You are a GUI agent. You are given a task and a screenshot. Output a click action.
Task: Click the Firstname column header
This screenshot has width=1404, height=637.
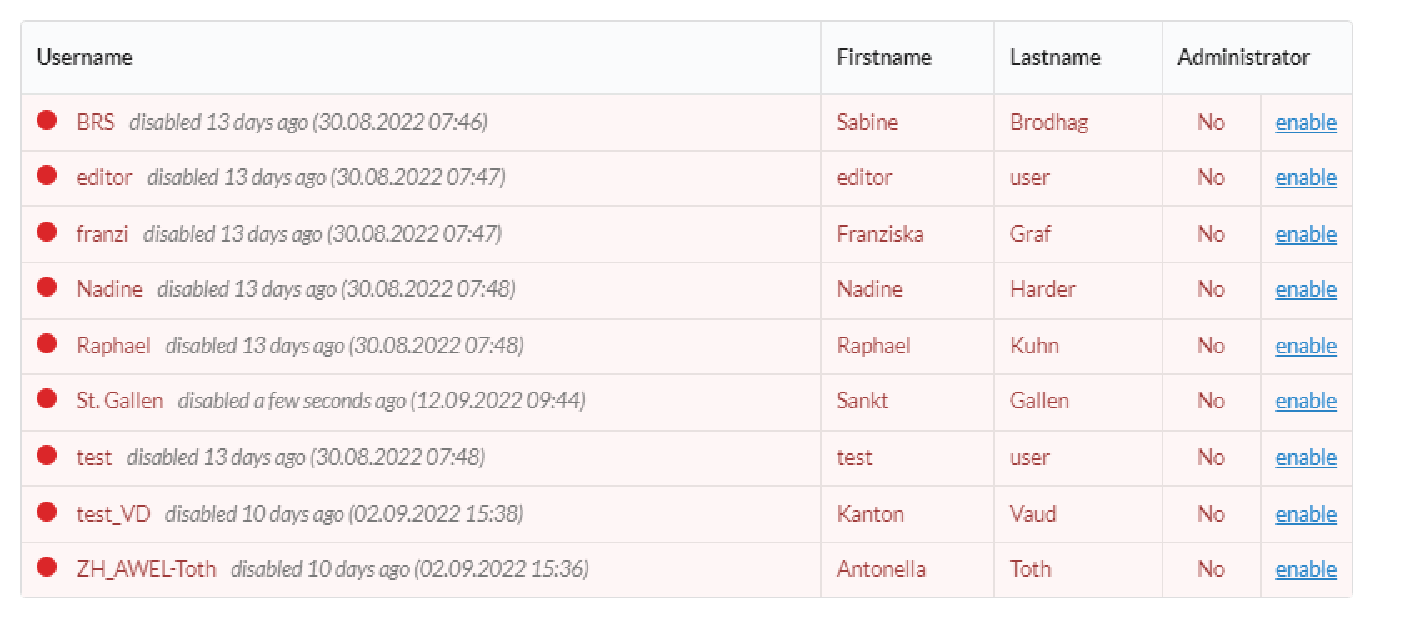click(x=883, y=57)
